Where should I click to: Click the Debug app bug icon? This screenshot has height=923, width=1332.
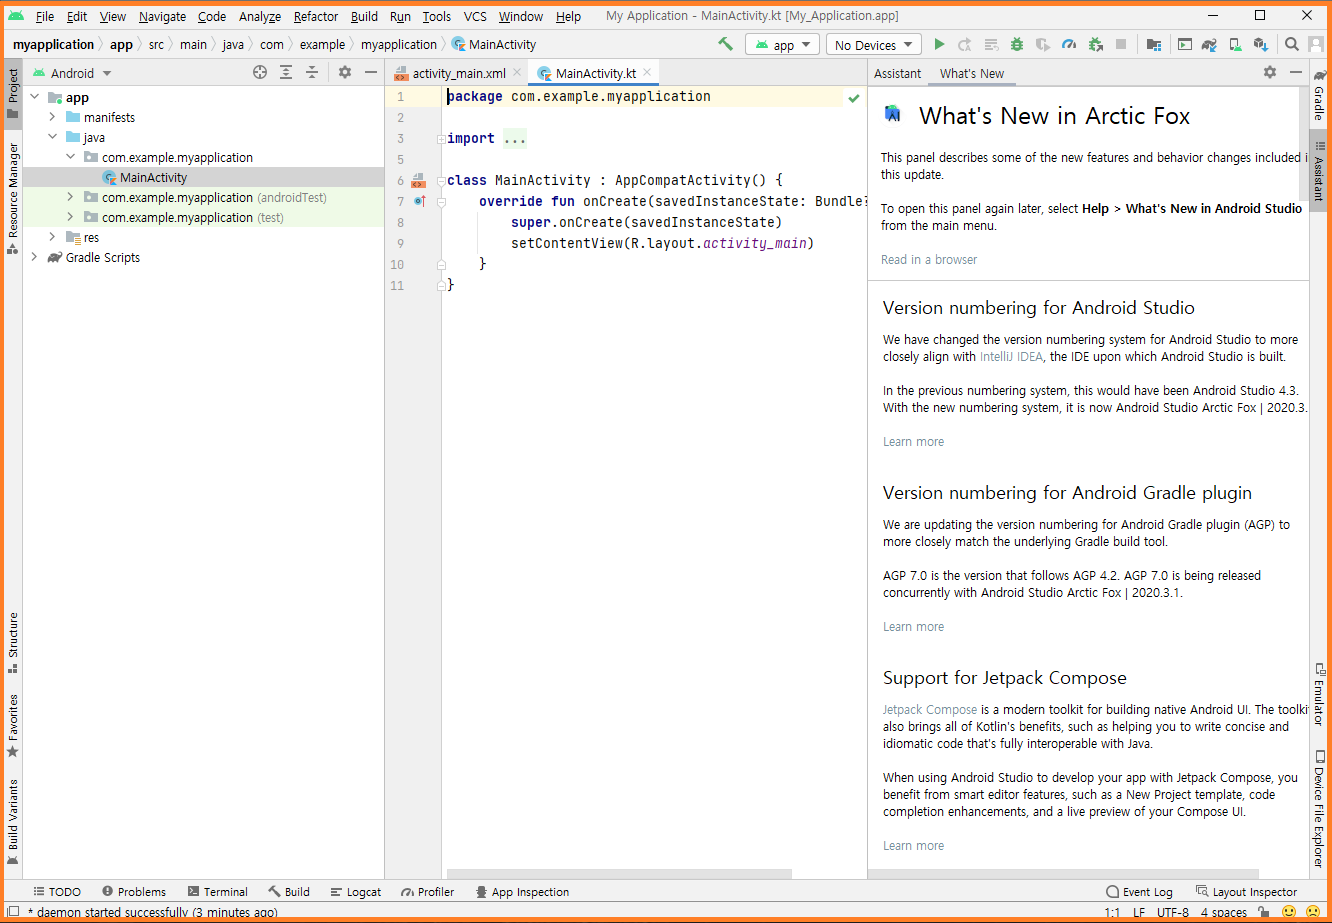[1017, 45]
